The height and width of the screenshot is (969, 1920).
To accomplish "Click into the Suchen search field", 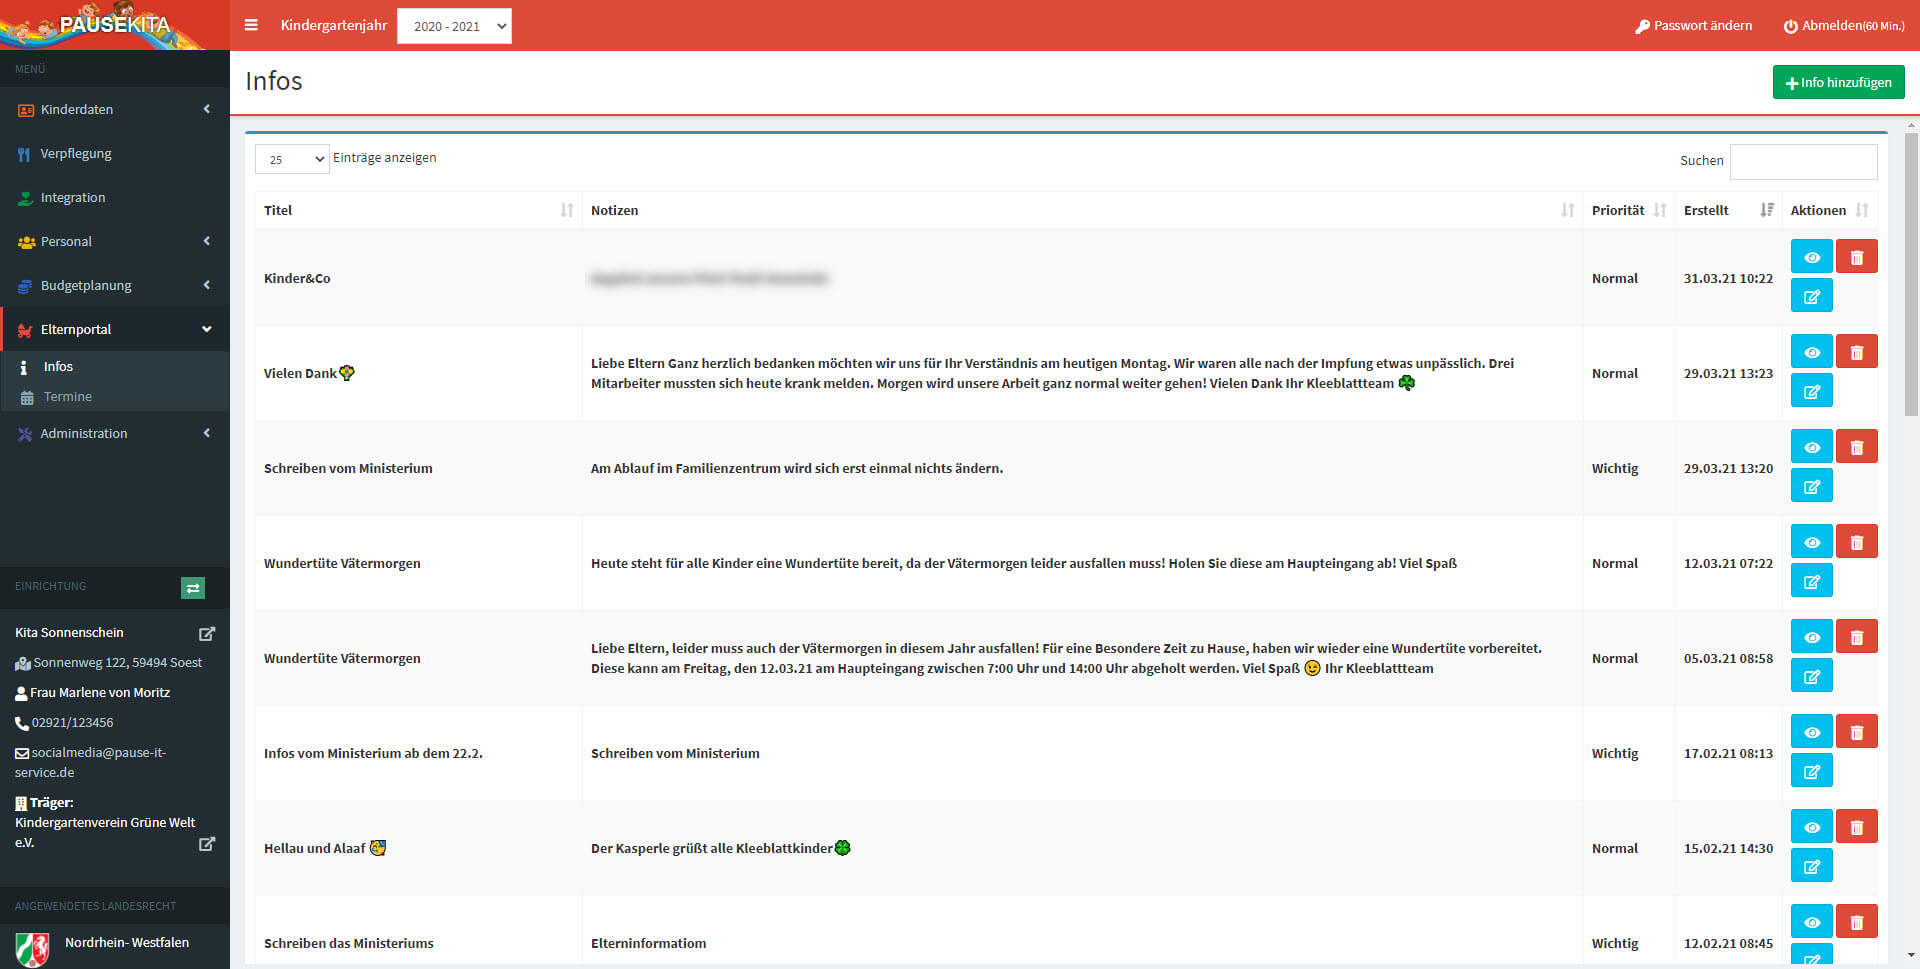I will [1803, 161].
